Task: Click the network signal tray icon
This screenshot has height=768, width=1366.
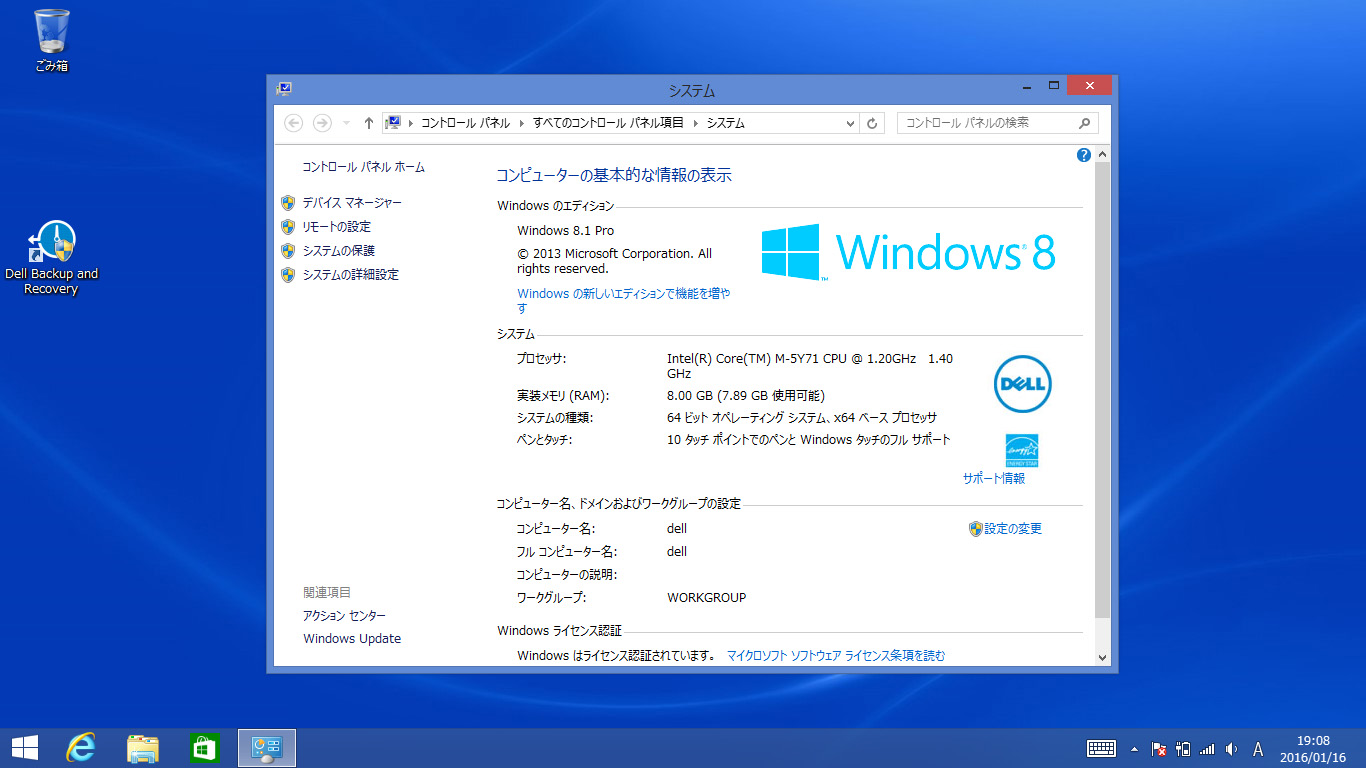Action: [x=1207, y=749]
